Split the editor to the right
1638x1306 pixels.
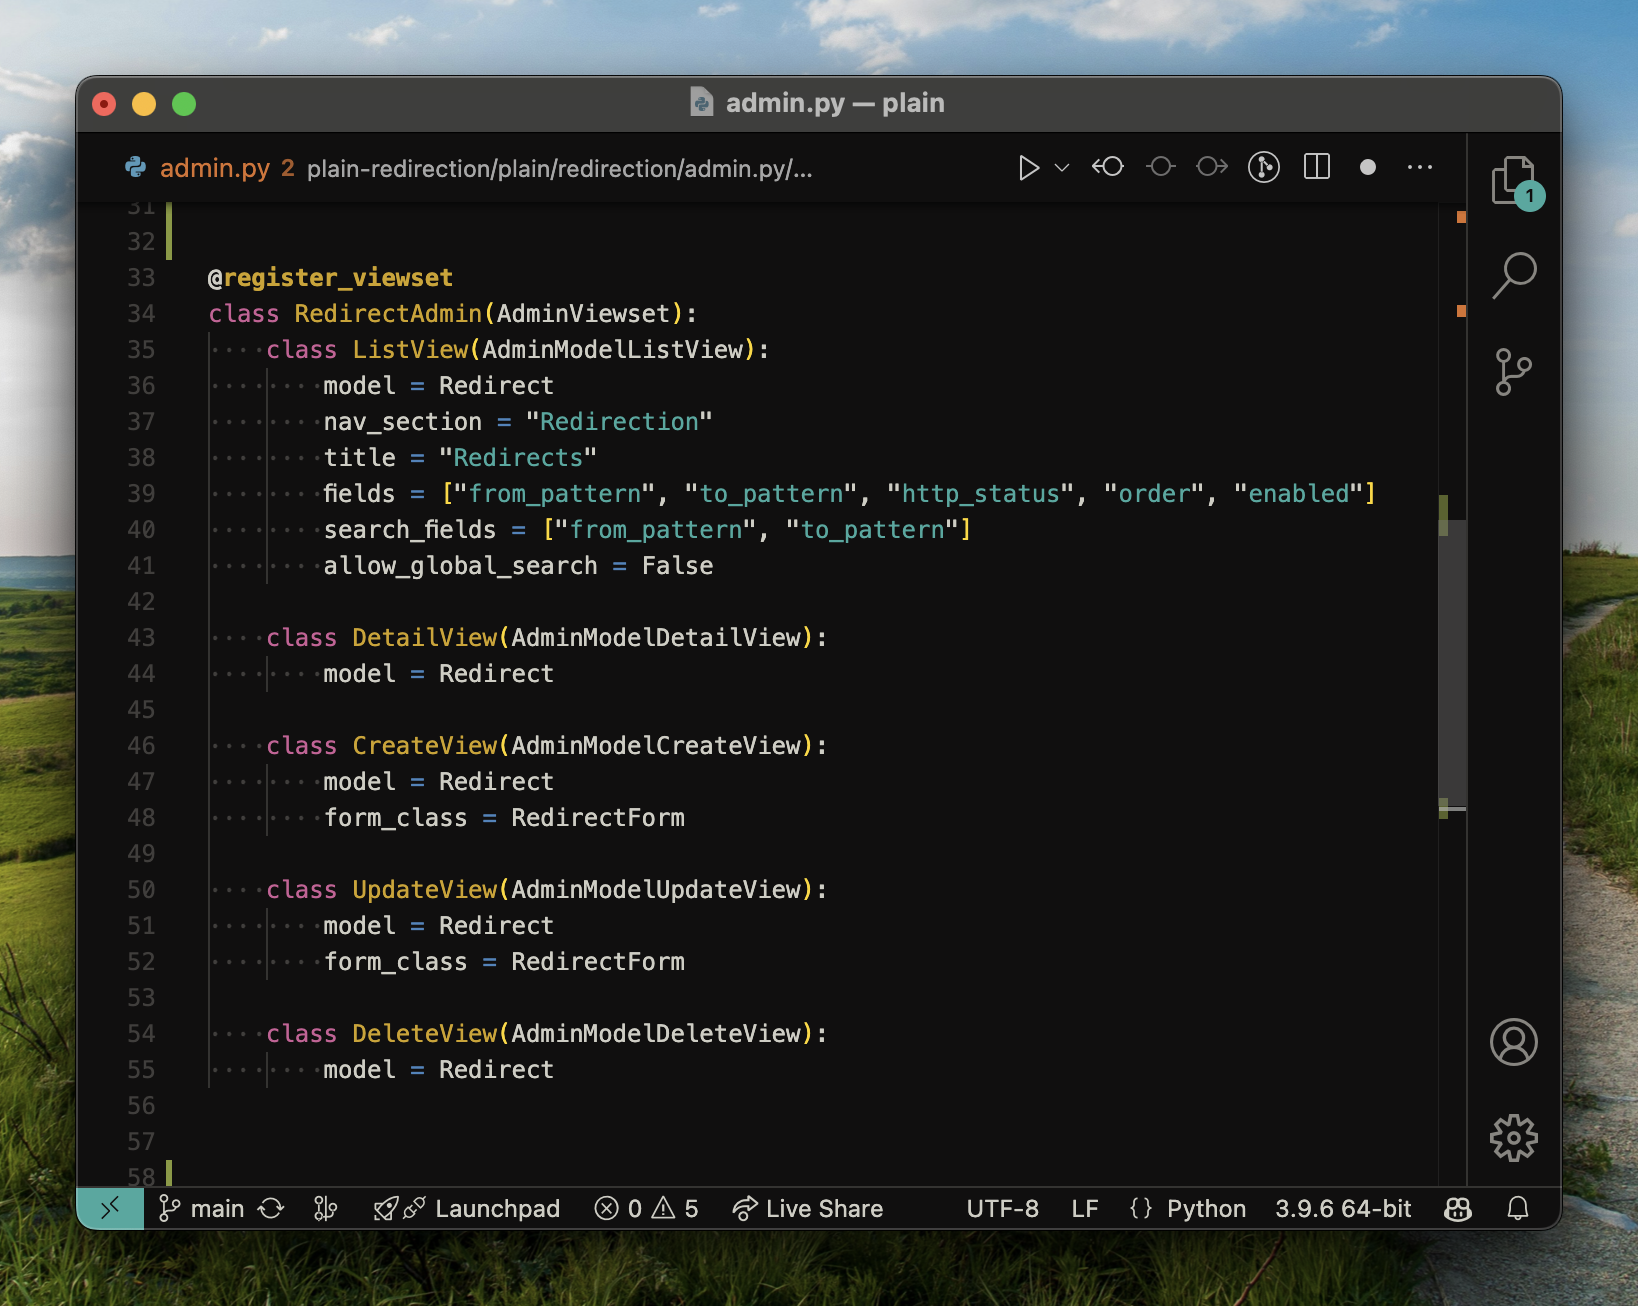pyautogui.click(x=1317, y=167)
